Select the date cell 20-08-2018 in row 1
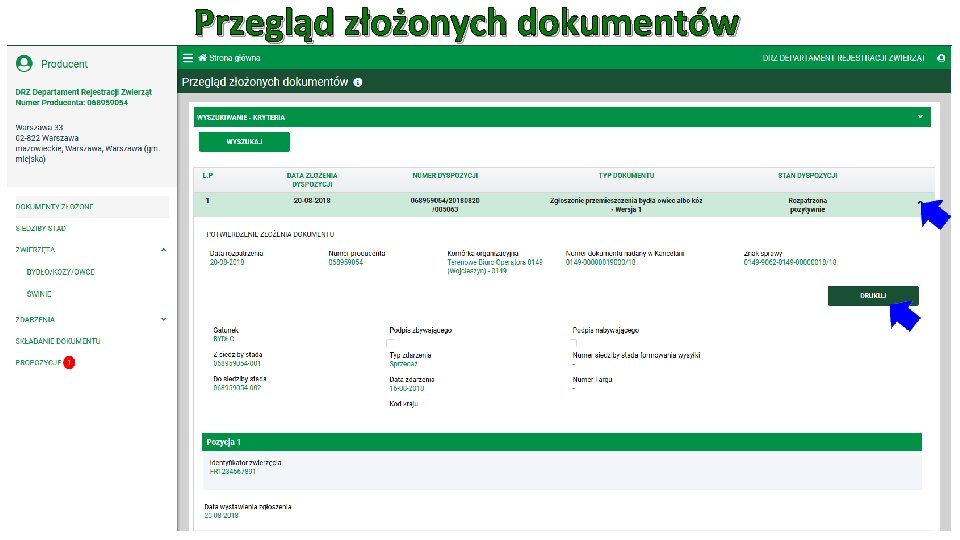The image size is (960, 540). [x=312, y=201]
